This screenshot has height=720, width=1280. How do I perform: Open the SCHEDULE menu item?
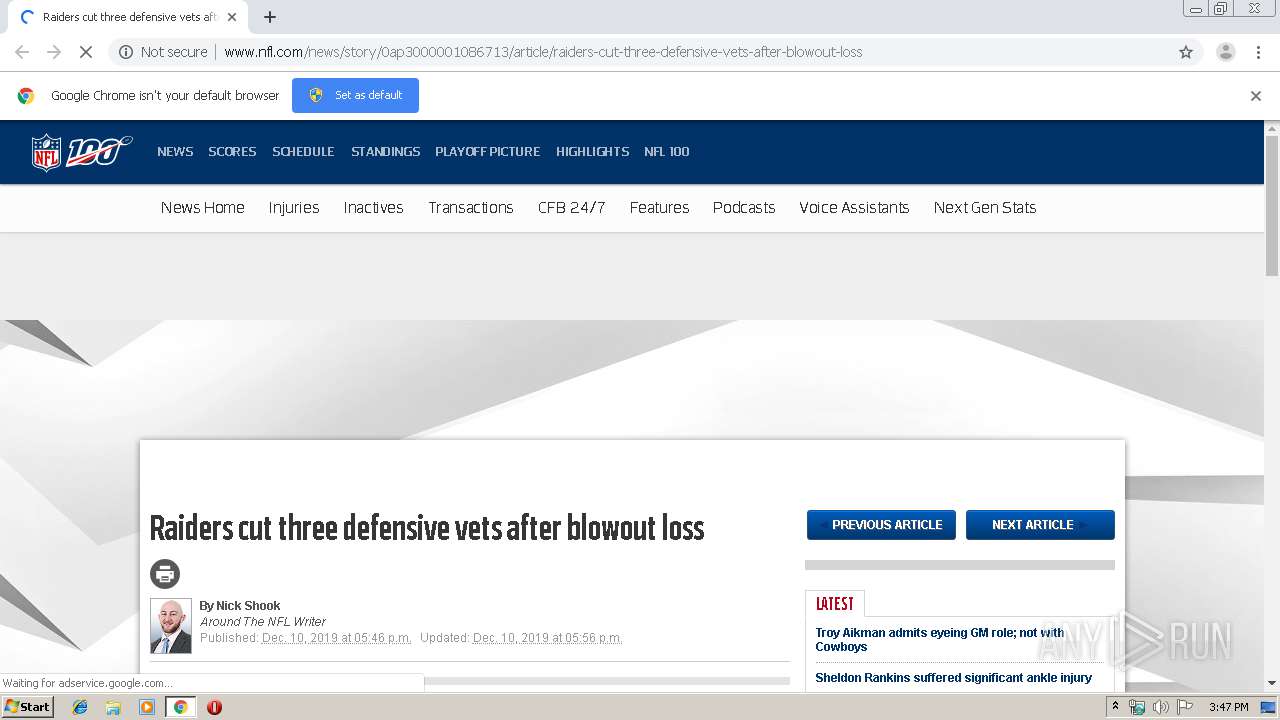(303, 152)
